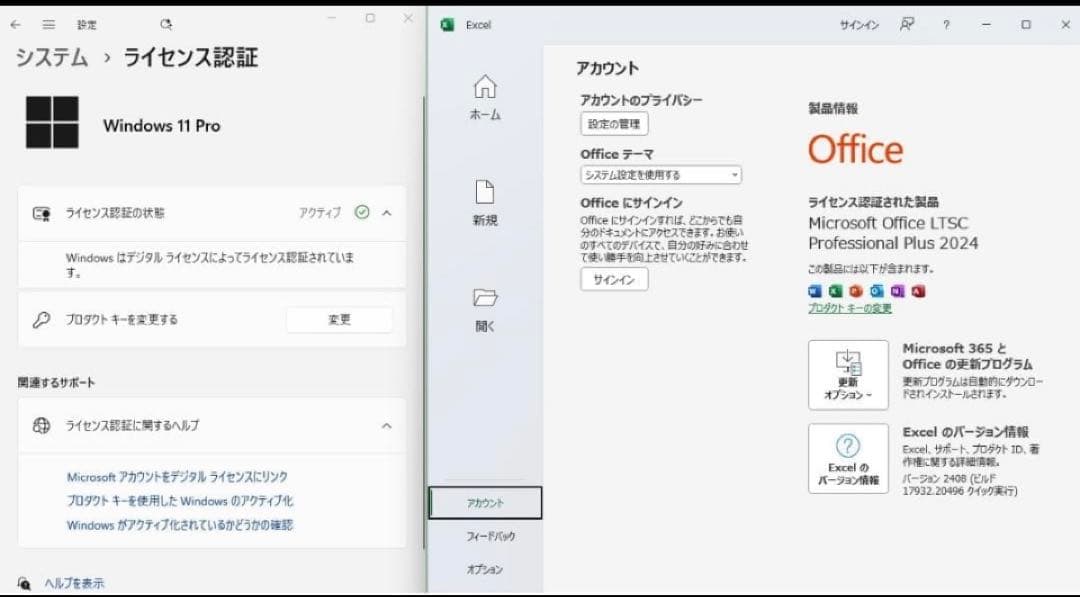
Task: Open Windows がアクティブ化されているかどうかの確認 link
Action: tap(180, 525)
